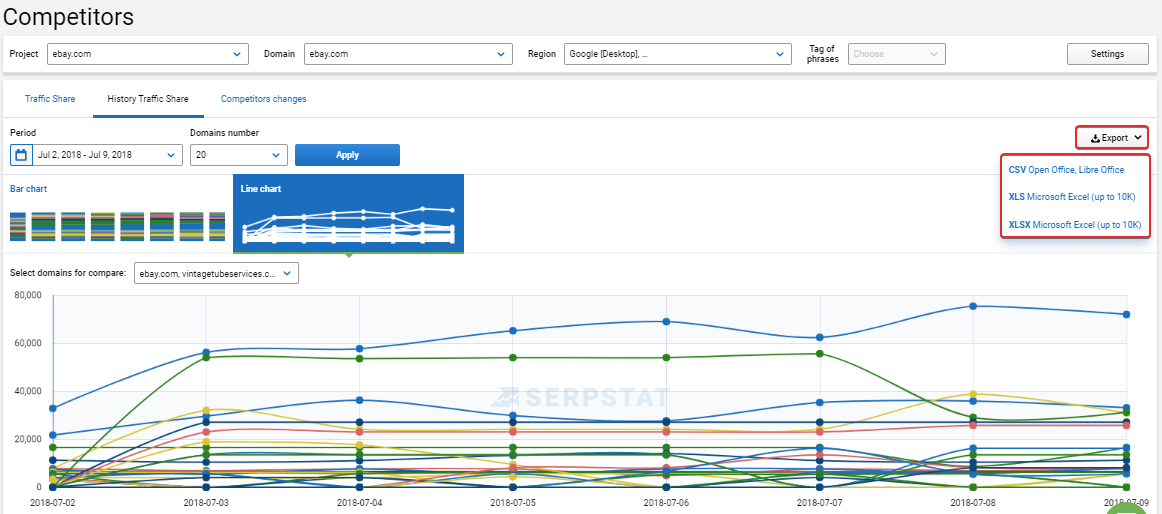Open the Period date range dropdown
The height and width of the screenshot is (514, 1162).
(x=107, y=155)
